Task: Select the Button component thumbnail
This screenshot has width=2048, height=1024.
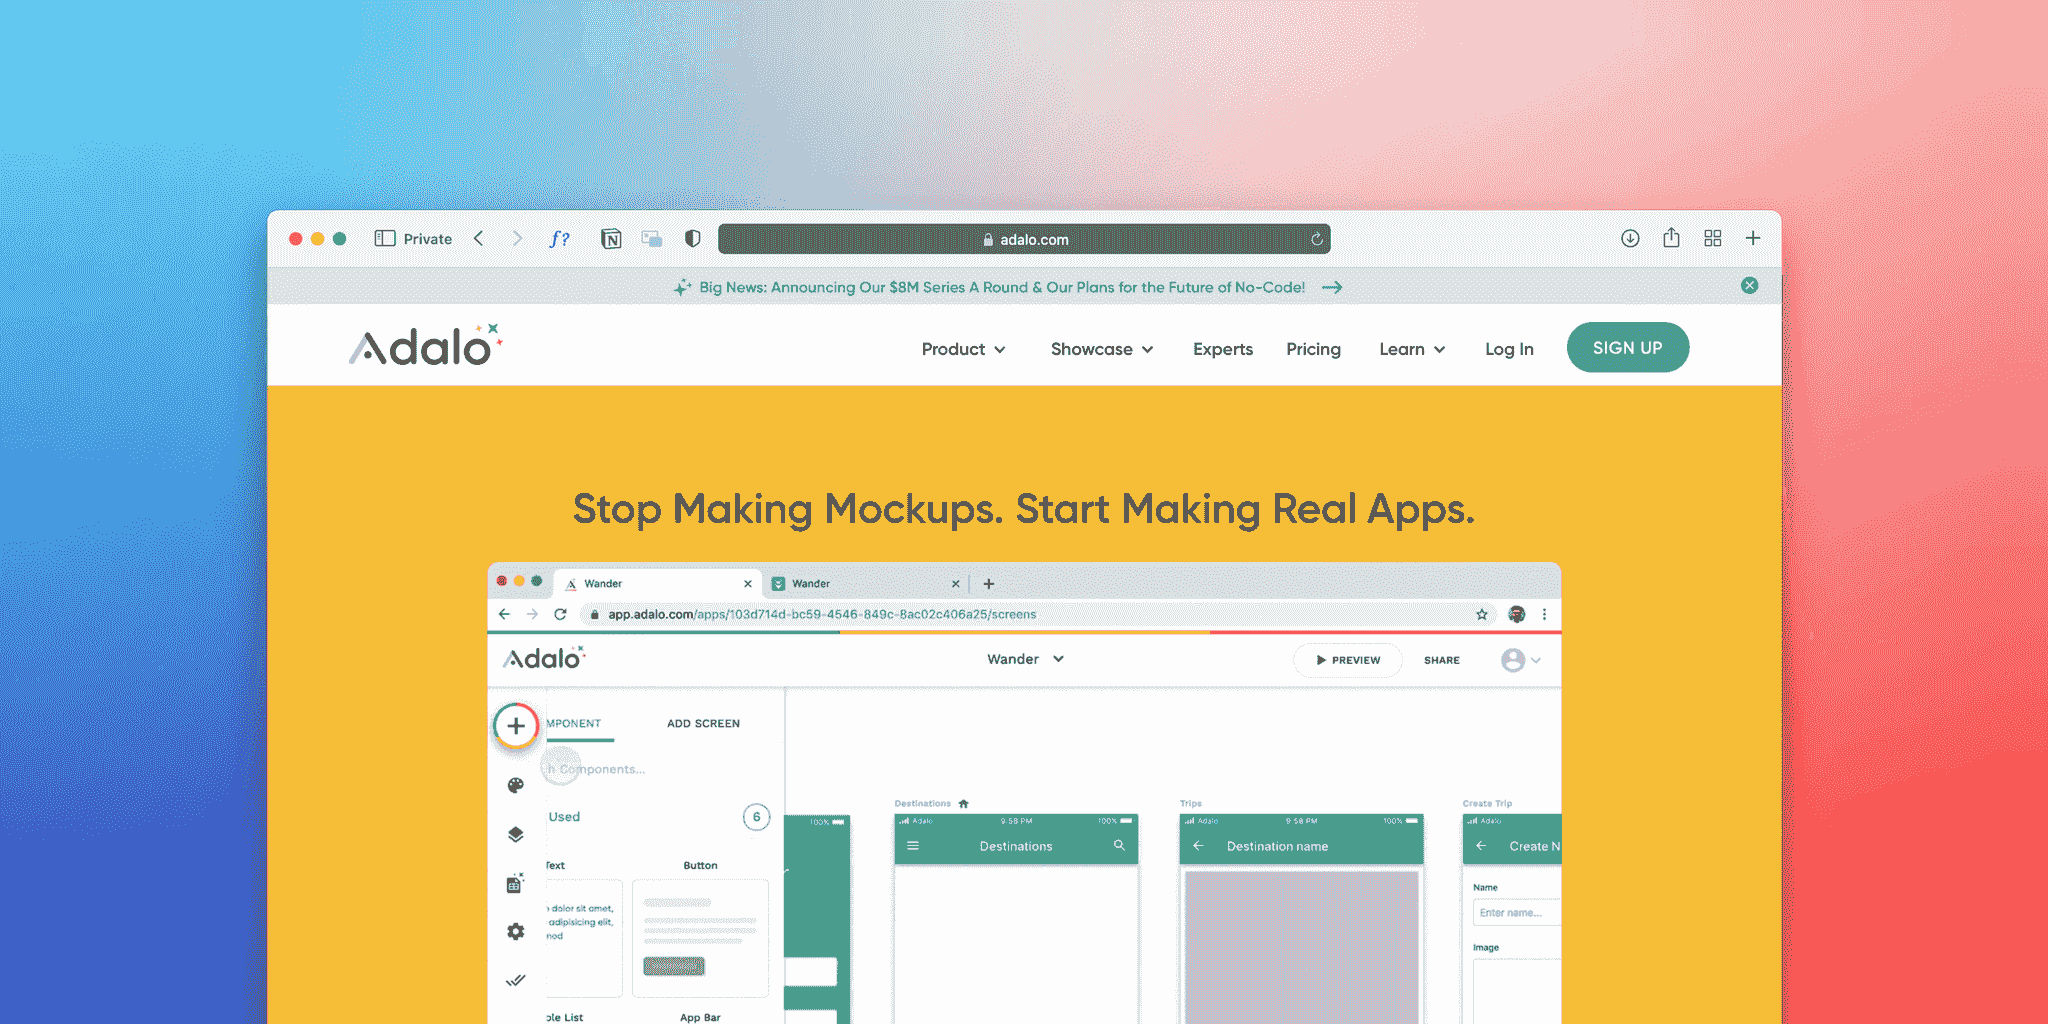Action: coord(700,938)
